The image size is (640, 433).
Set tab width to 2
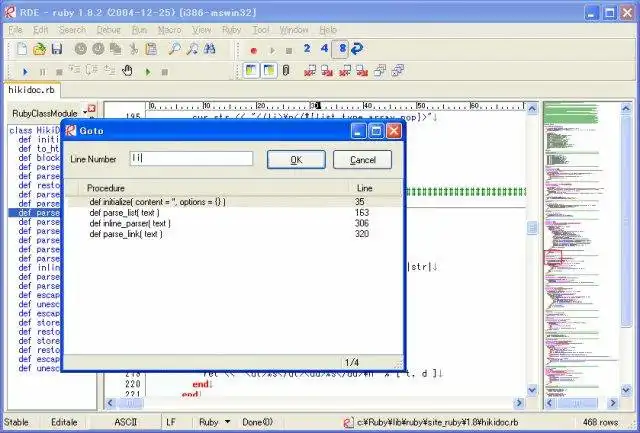coord(307,49)
